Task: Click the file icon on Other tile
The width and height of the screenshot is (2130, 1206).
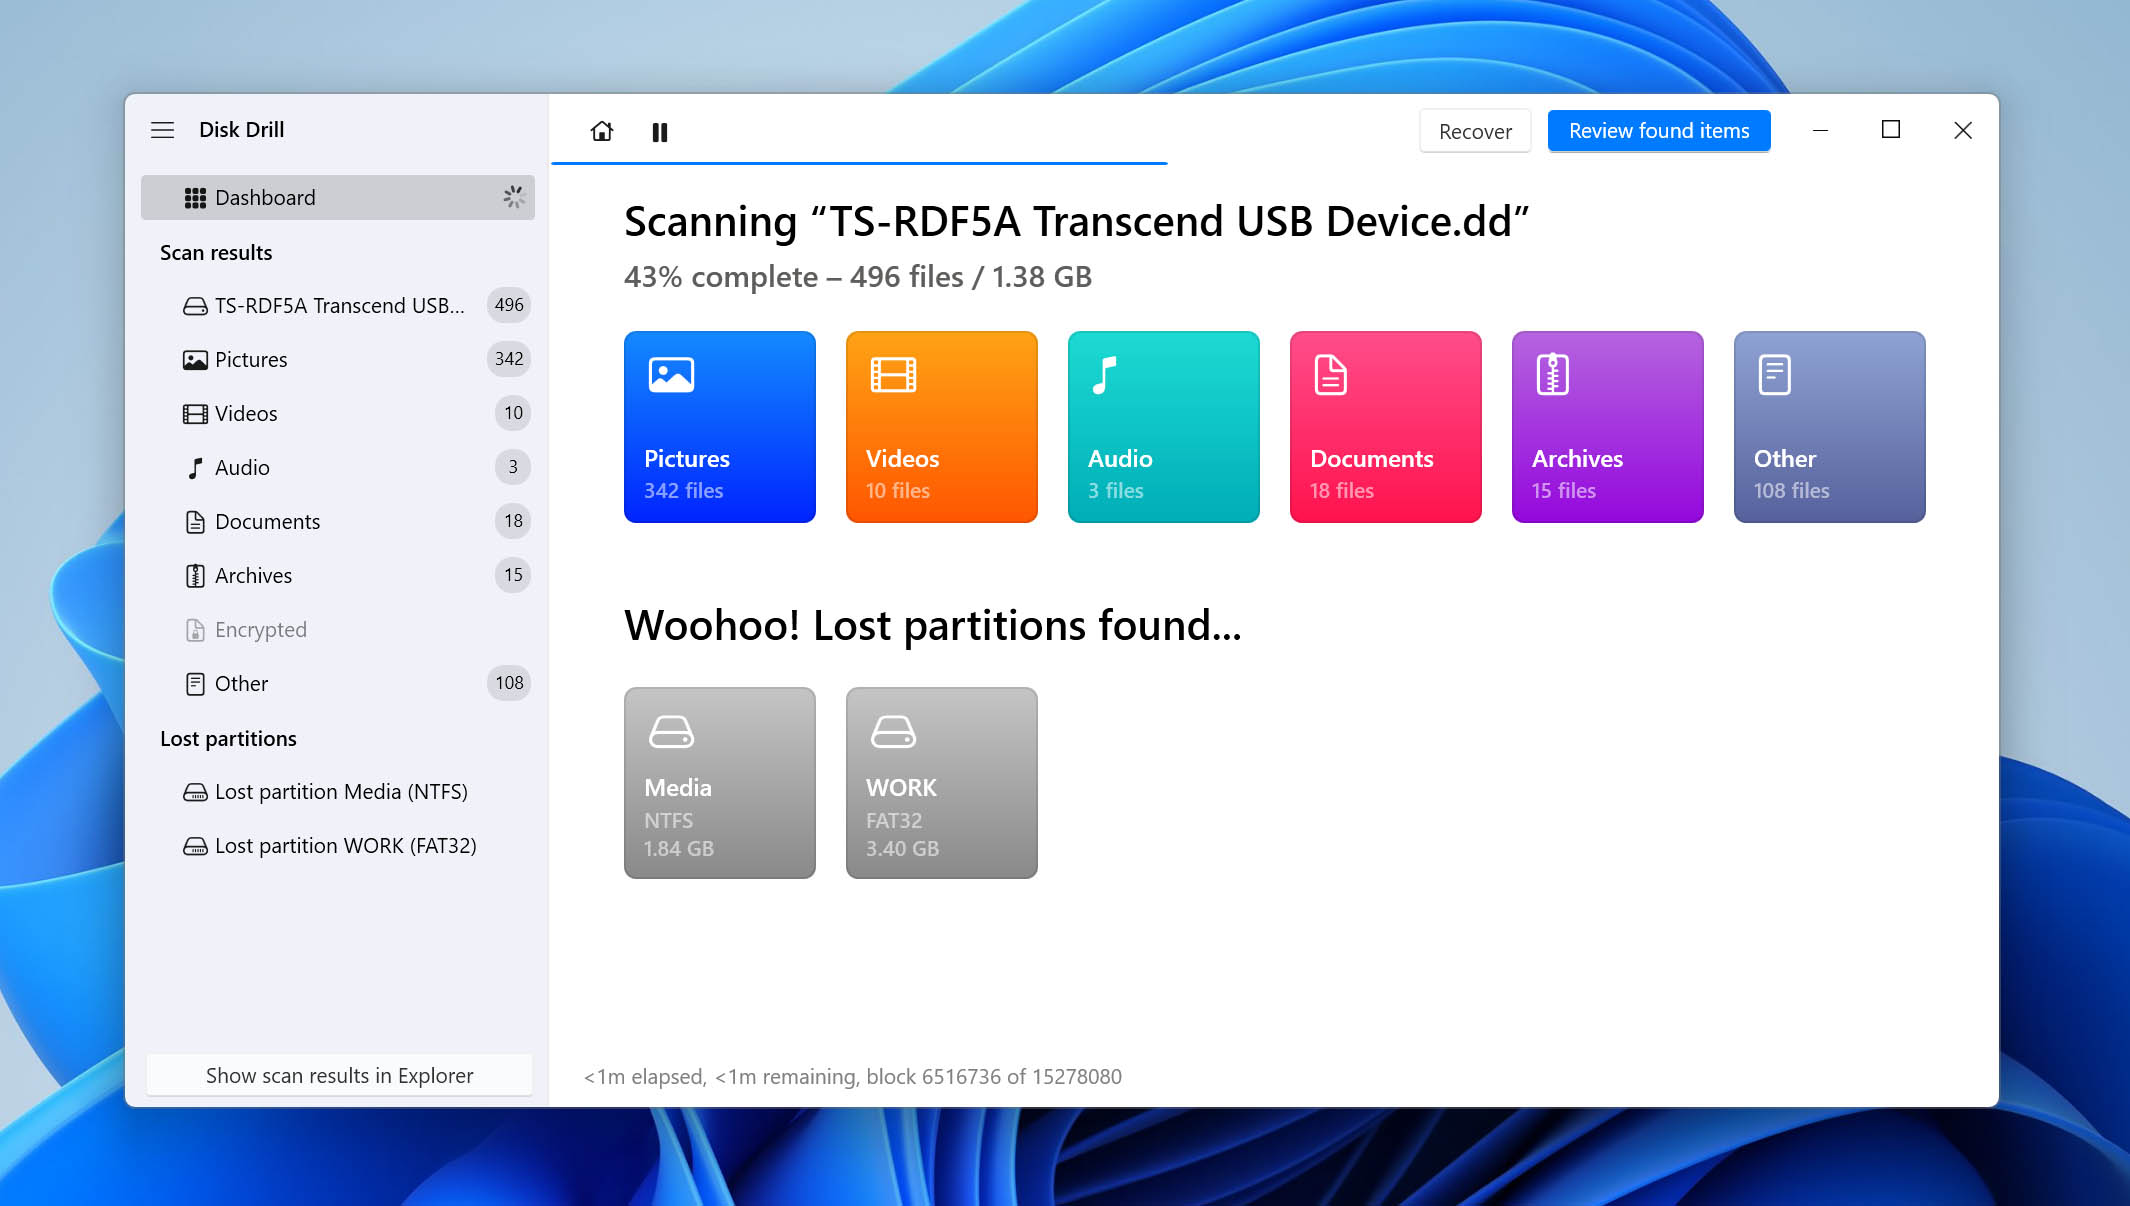Action: click(1774, 375)
